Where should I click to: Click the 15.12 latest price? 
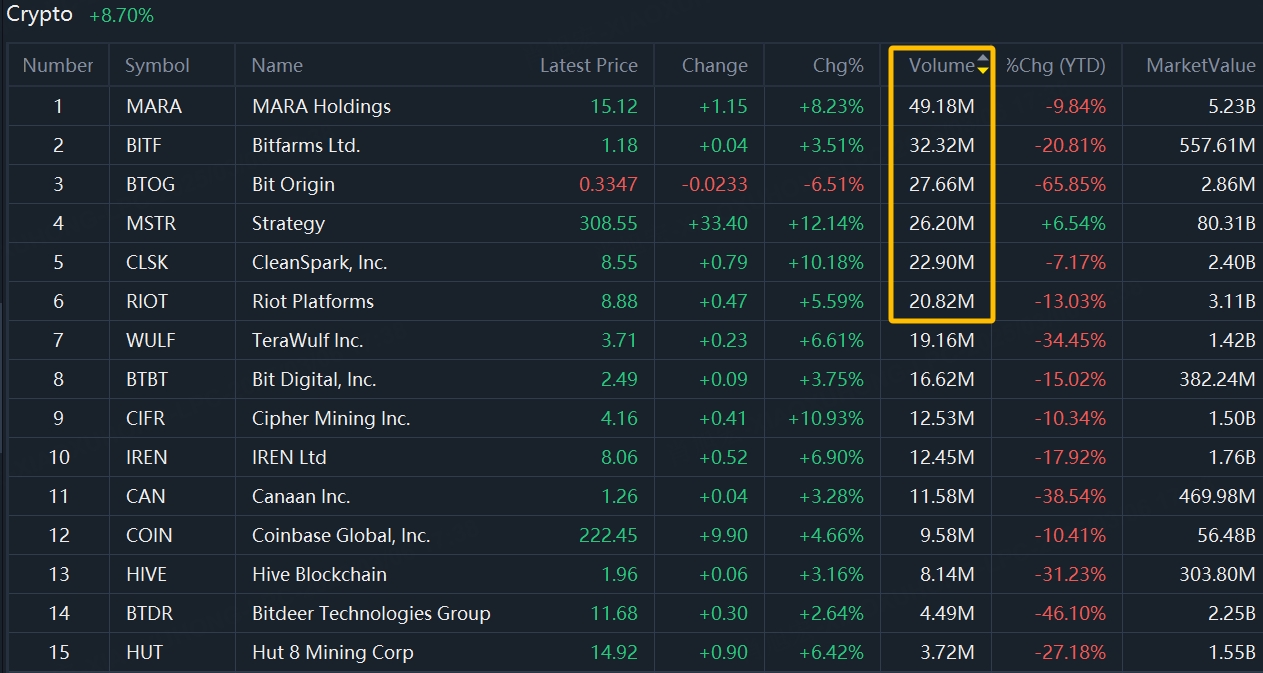click(x=614, y=106)
